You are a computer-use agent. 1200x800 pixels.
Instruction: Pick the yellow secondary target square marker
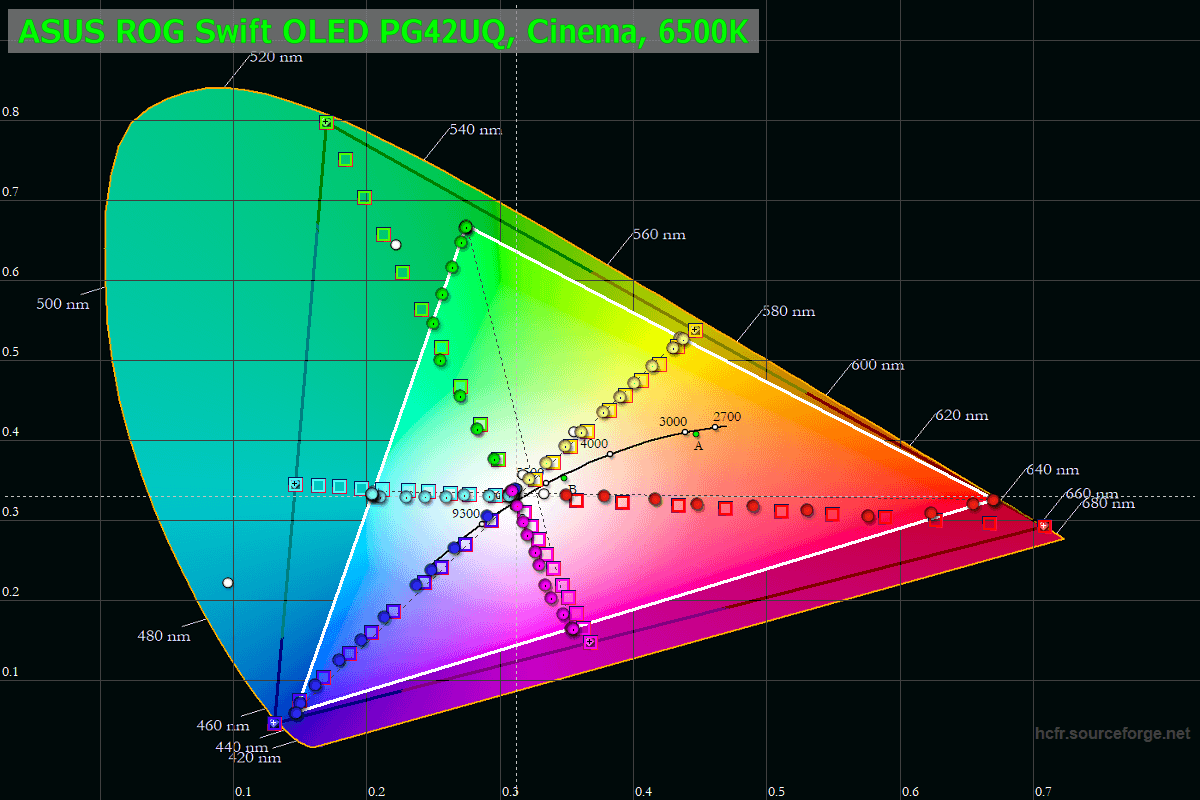coord(695,329)
